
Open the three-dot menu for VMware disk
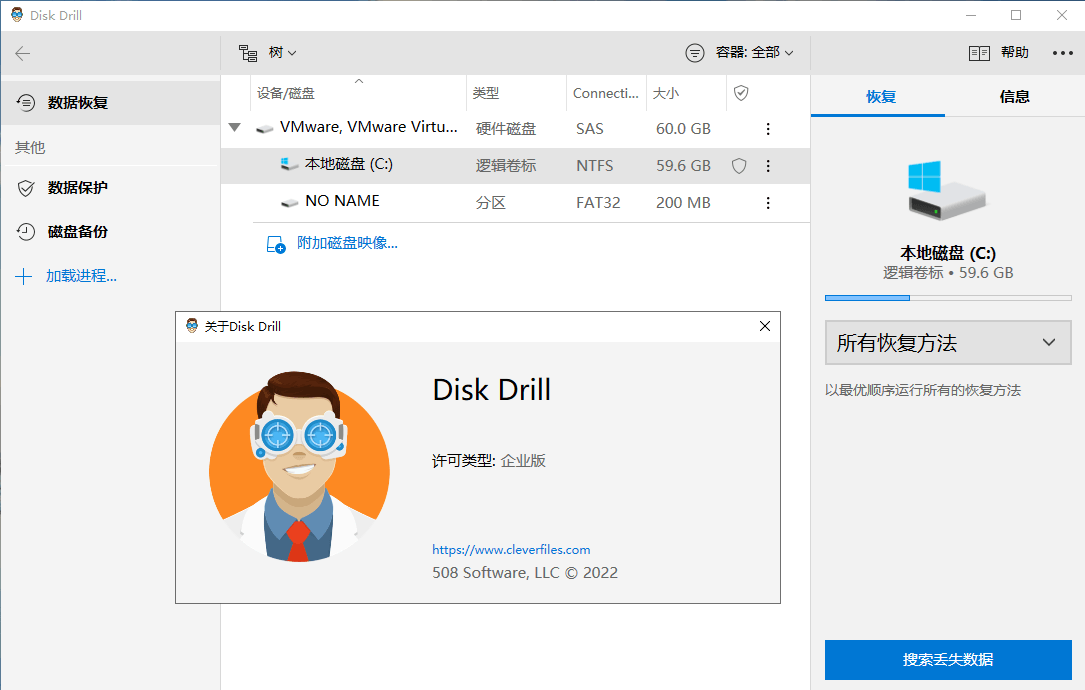pos(768,129)
